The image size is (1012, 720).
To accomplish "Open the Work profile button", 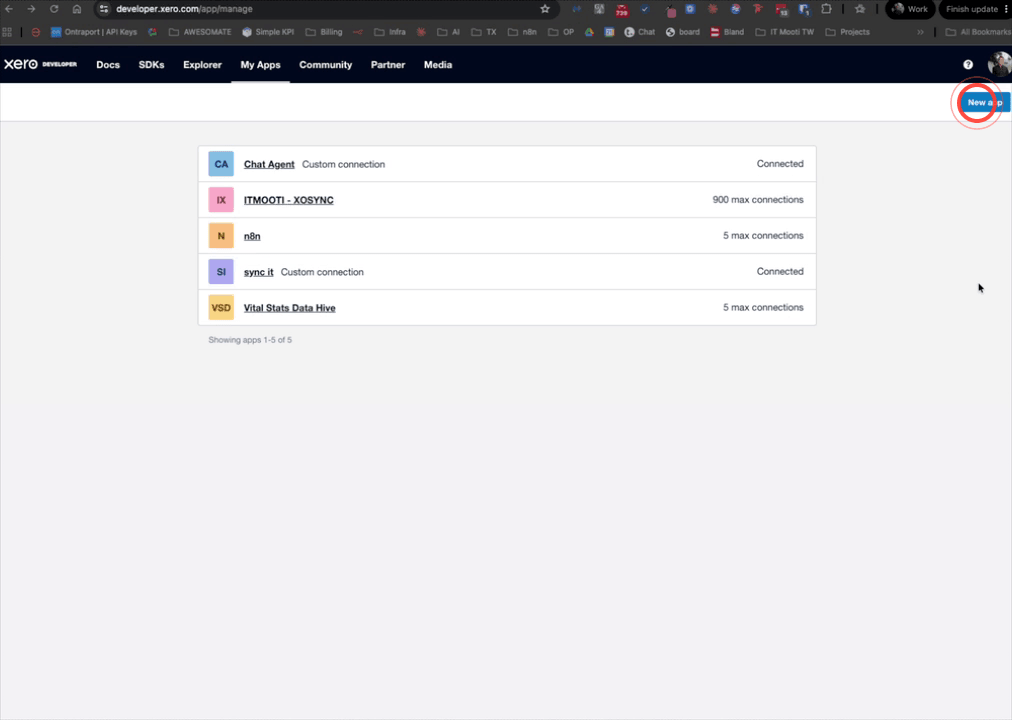I will pyautogui.click(x=910, y=9).
